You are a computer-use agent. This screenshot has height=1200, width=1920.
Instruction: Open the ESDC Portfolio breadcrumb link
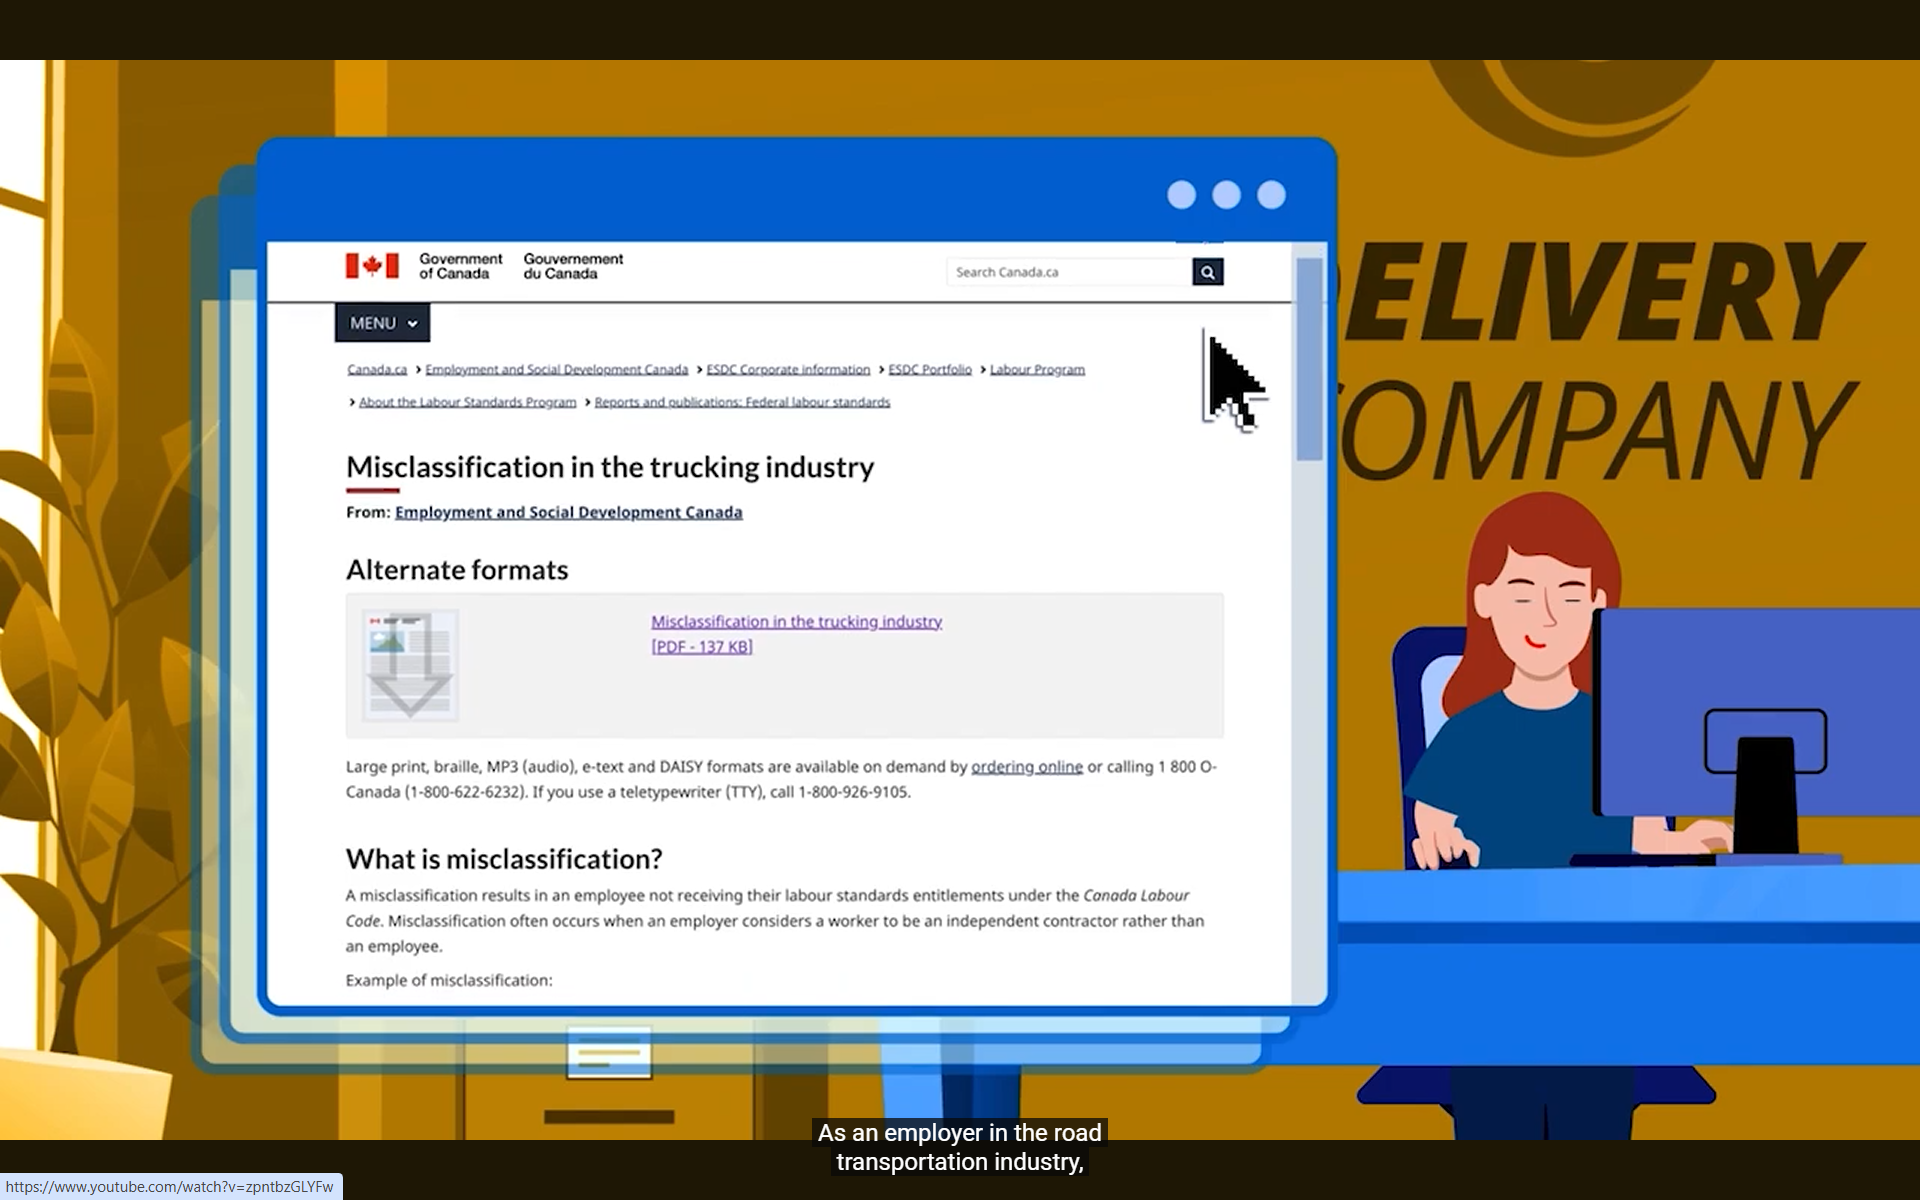click(930, 370)
